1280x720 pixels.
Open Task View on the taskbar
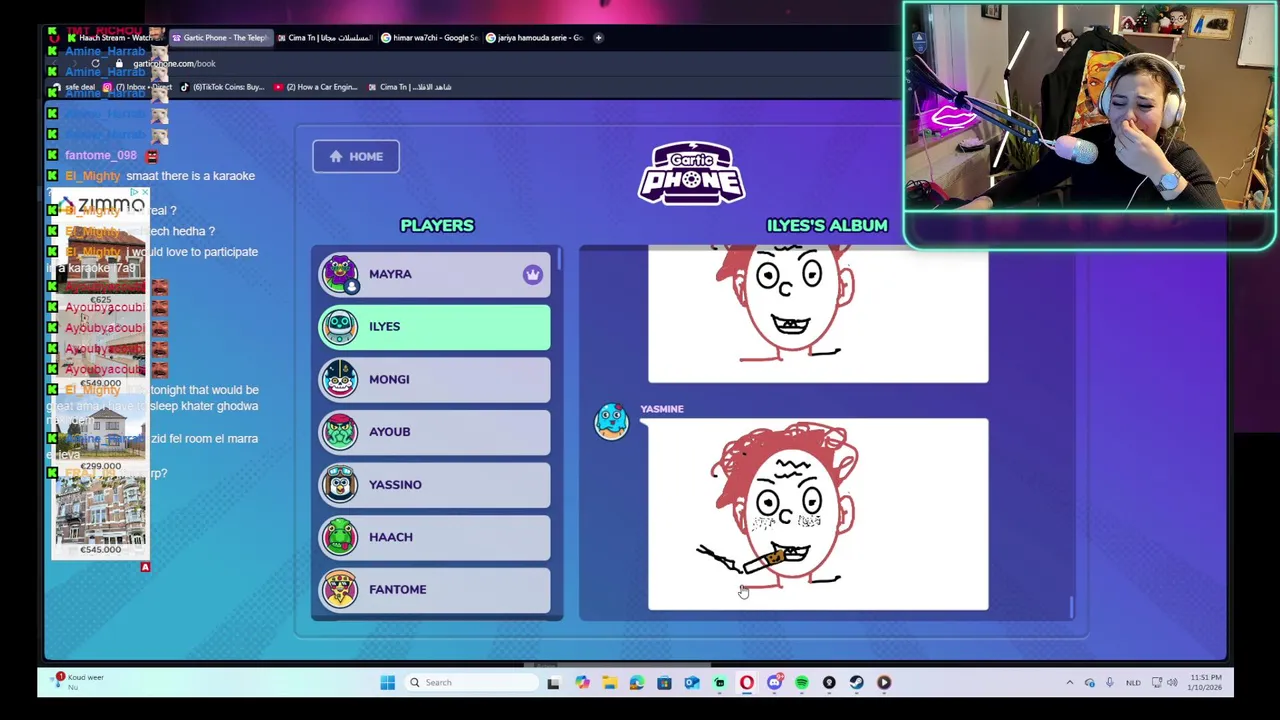[x=553, y=683]
